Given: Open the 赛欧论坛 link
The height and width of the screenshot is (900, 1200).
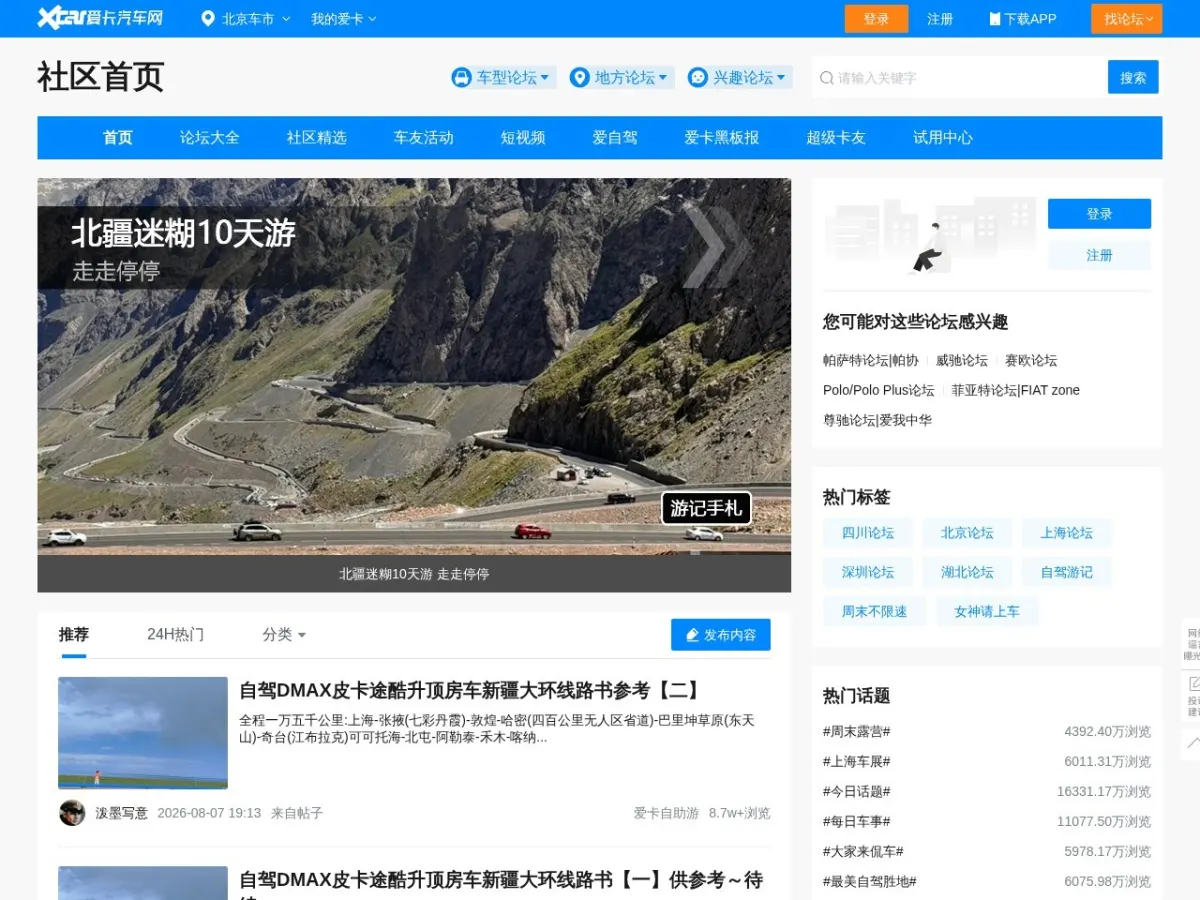Looking at the screenshot, I should point(1031,360).
